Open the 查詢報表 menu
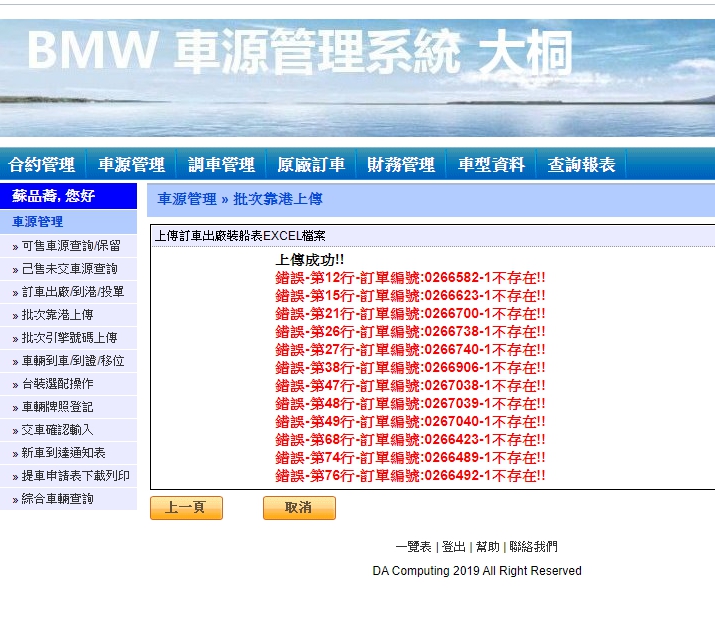Viewport: 715px width, 630px height. (x=581, y=165)
